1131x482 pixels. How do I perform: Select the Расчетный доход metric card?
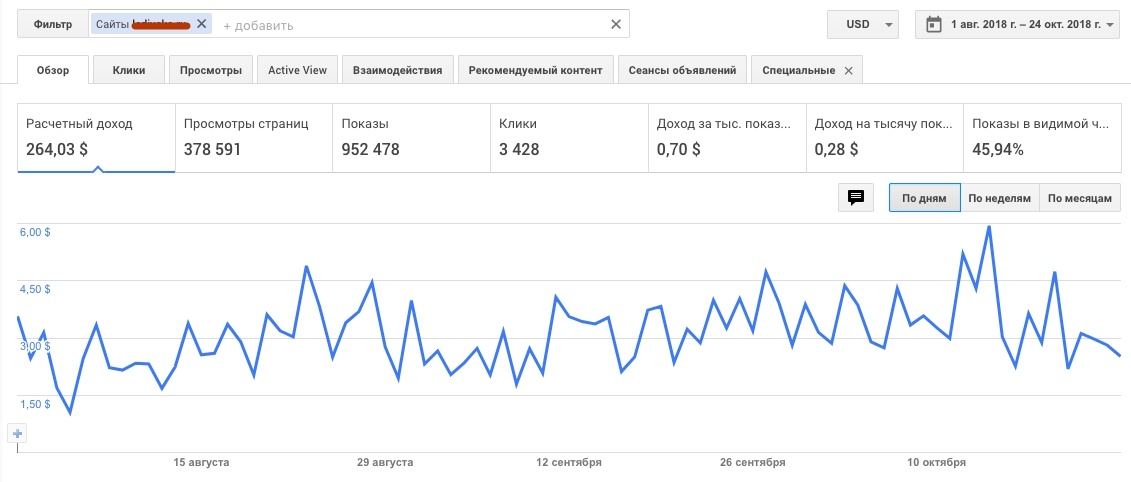click(x=96, y=138)
